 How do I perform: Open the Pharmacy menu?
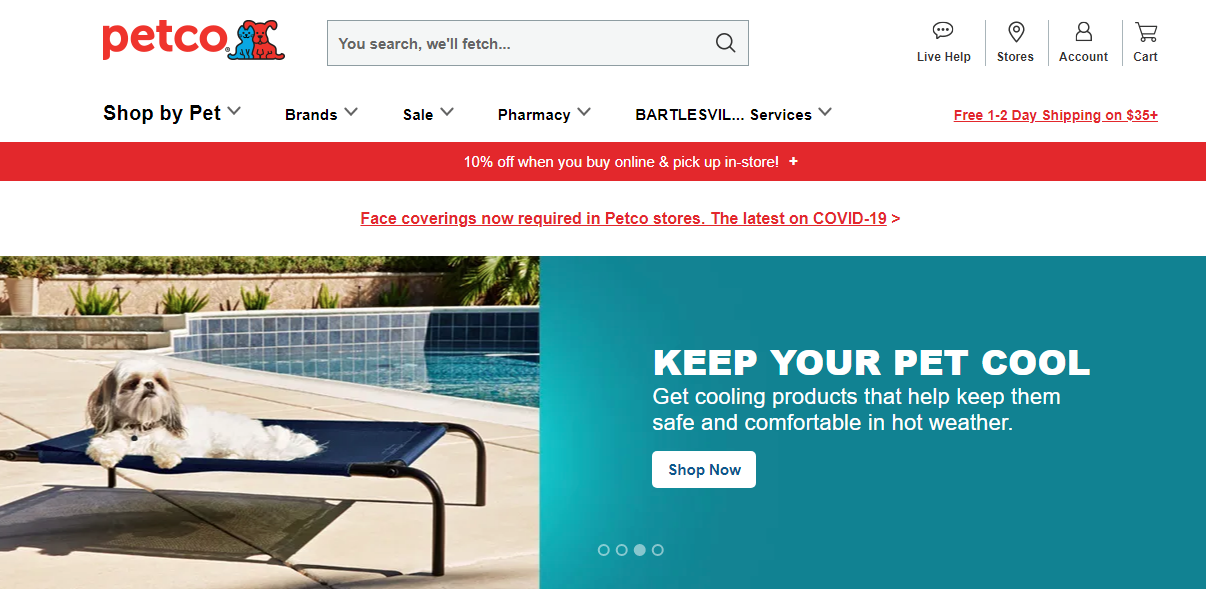click(x=544, y=114)
